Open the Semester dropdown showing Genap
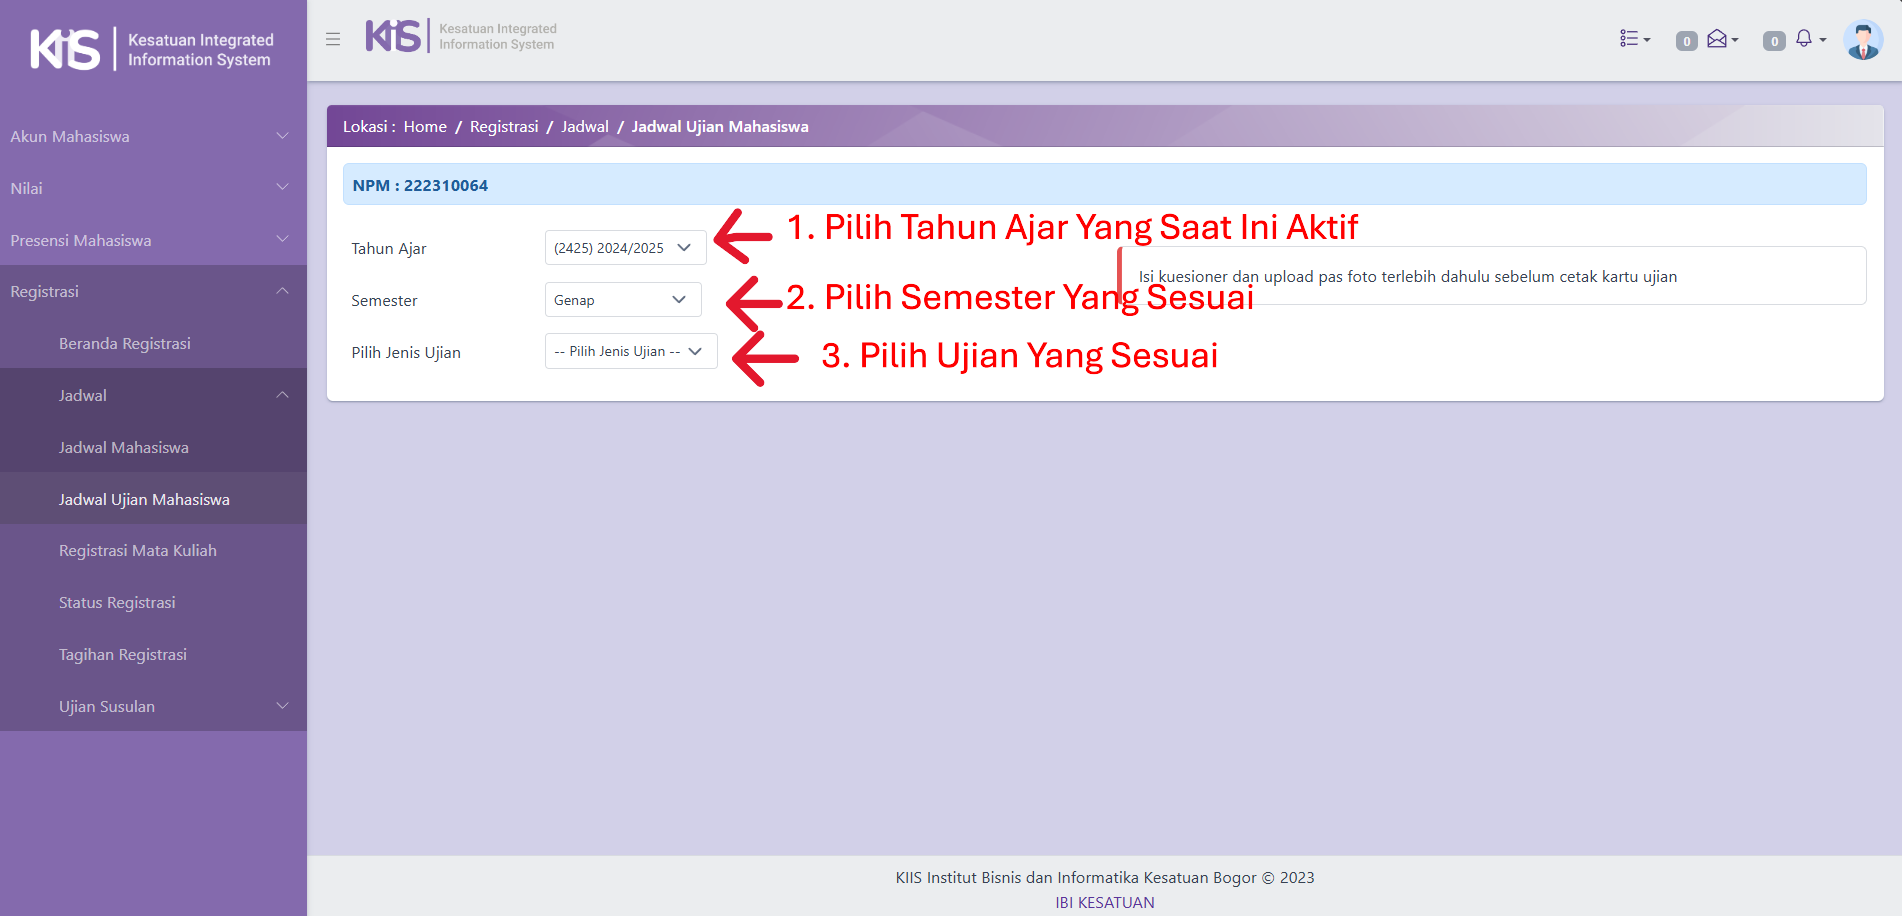1902x916 pixels. pos(622,300)
